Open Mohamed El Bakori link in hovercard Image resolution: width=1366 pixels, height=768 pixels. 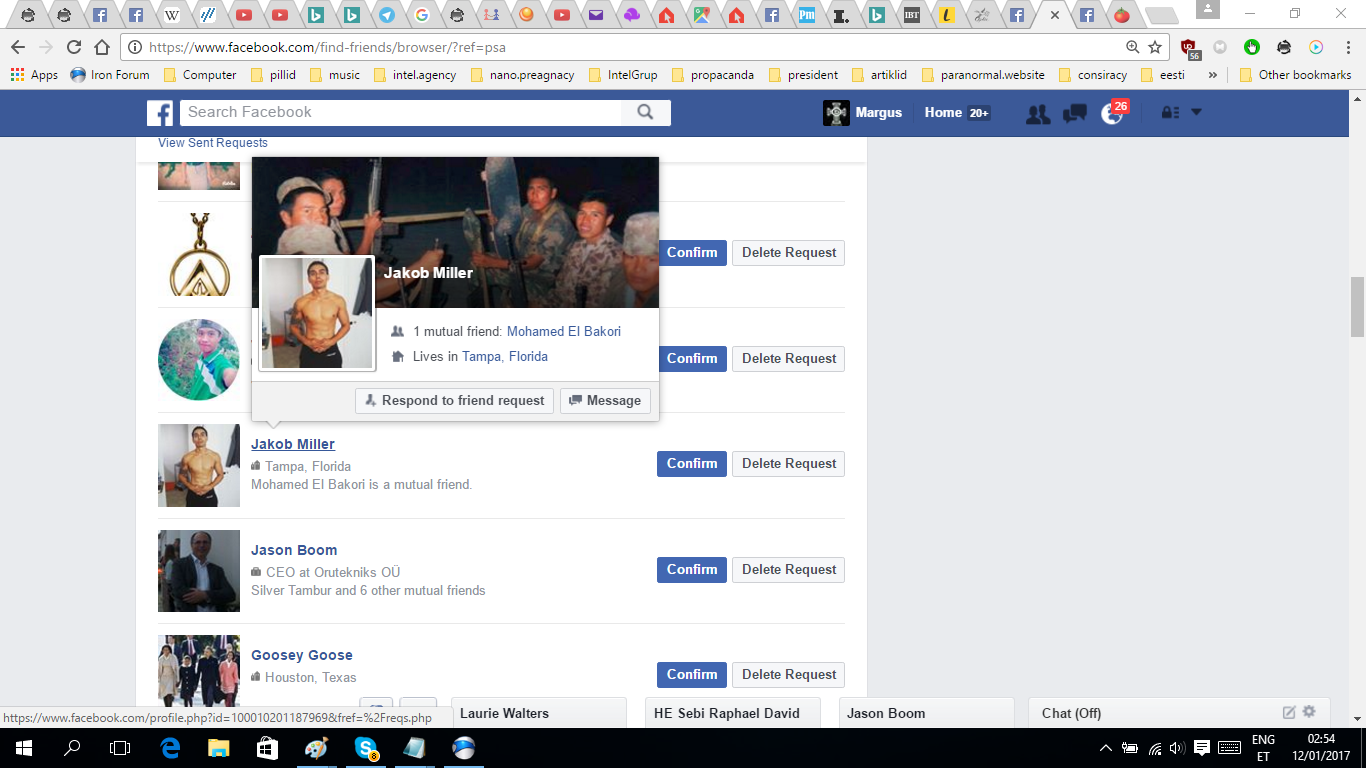tap(564, 331)
